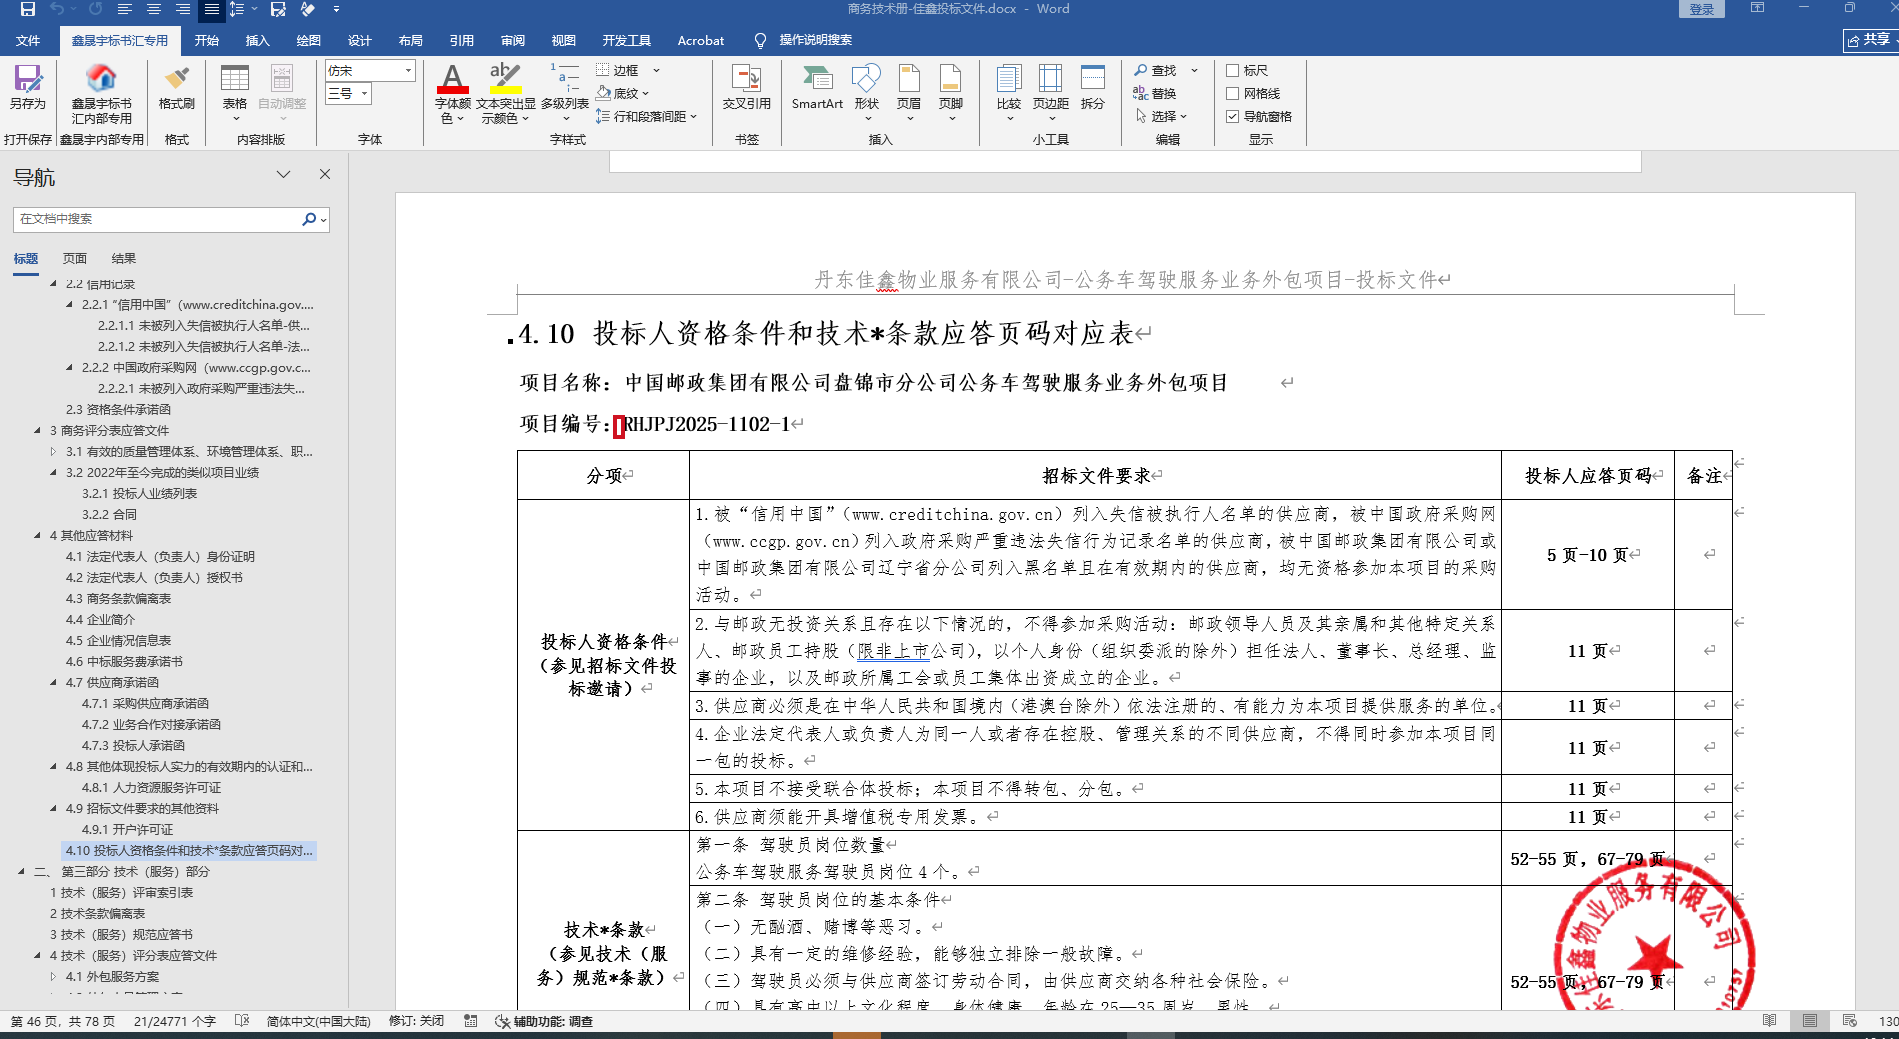The width and height of the screenshot is (1899, 1039).
Task: Click the Save As (另存为) icon
Action: click(27, 80)
